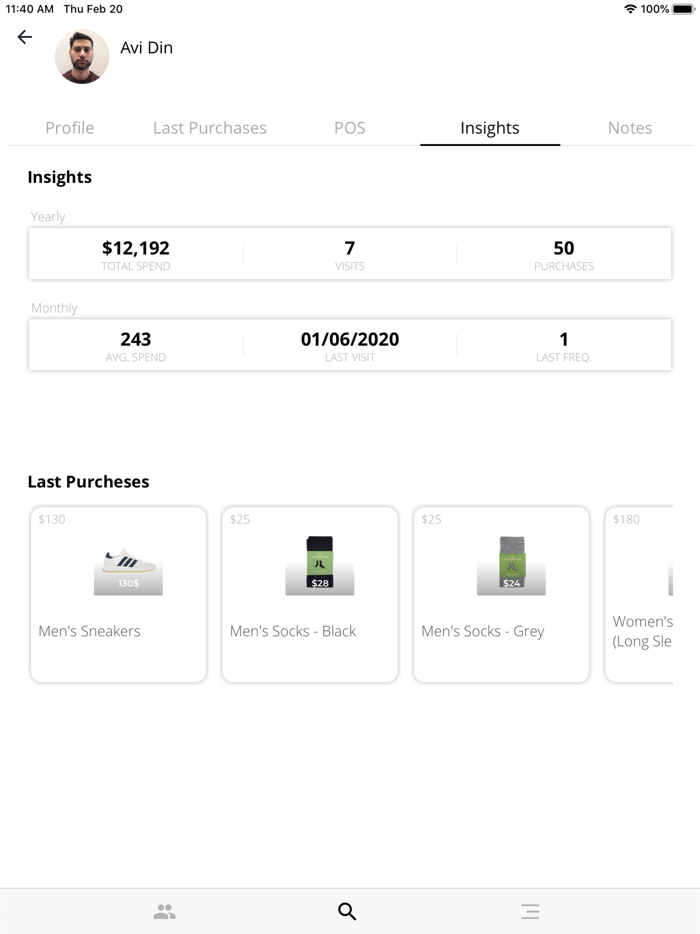Select the POS tab
This screenshot has width=700, height=934.
tap(349, 128)
